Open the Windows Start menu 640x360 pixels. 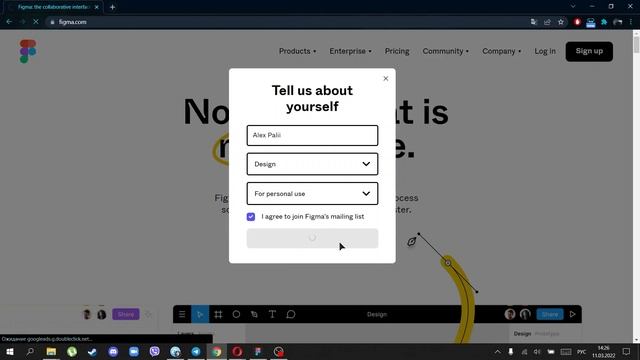(x=10, y=351)
